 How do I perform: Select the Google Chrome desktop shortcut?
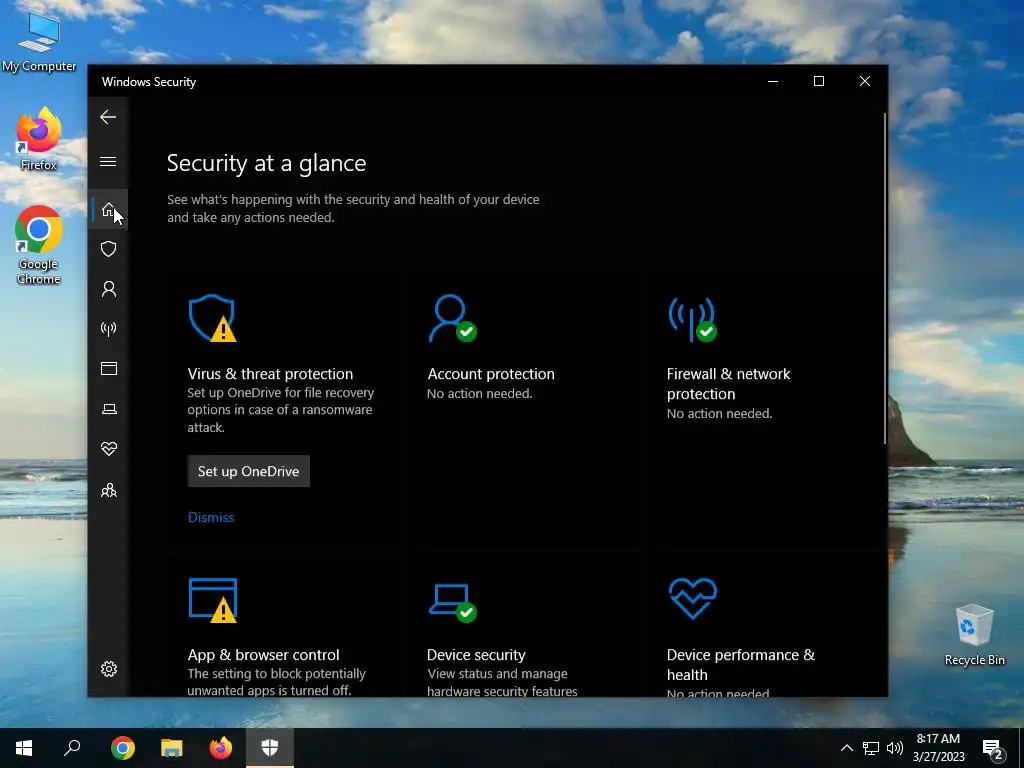point(39,245)
